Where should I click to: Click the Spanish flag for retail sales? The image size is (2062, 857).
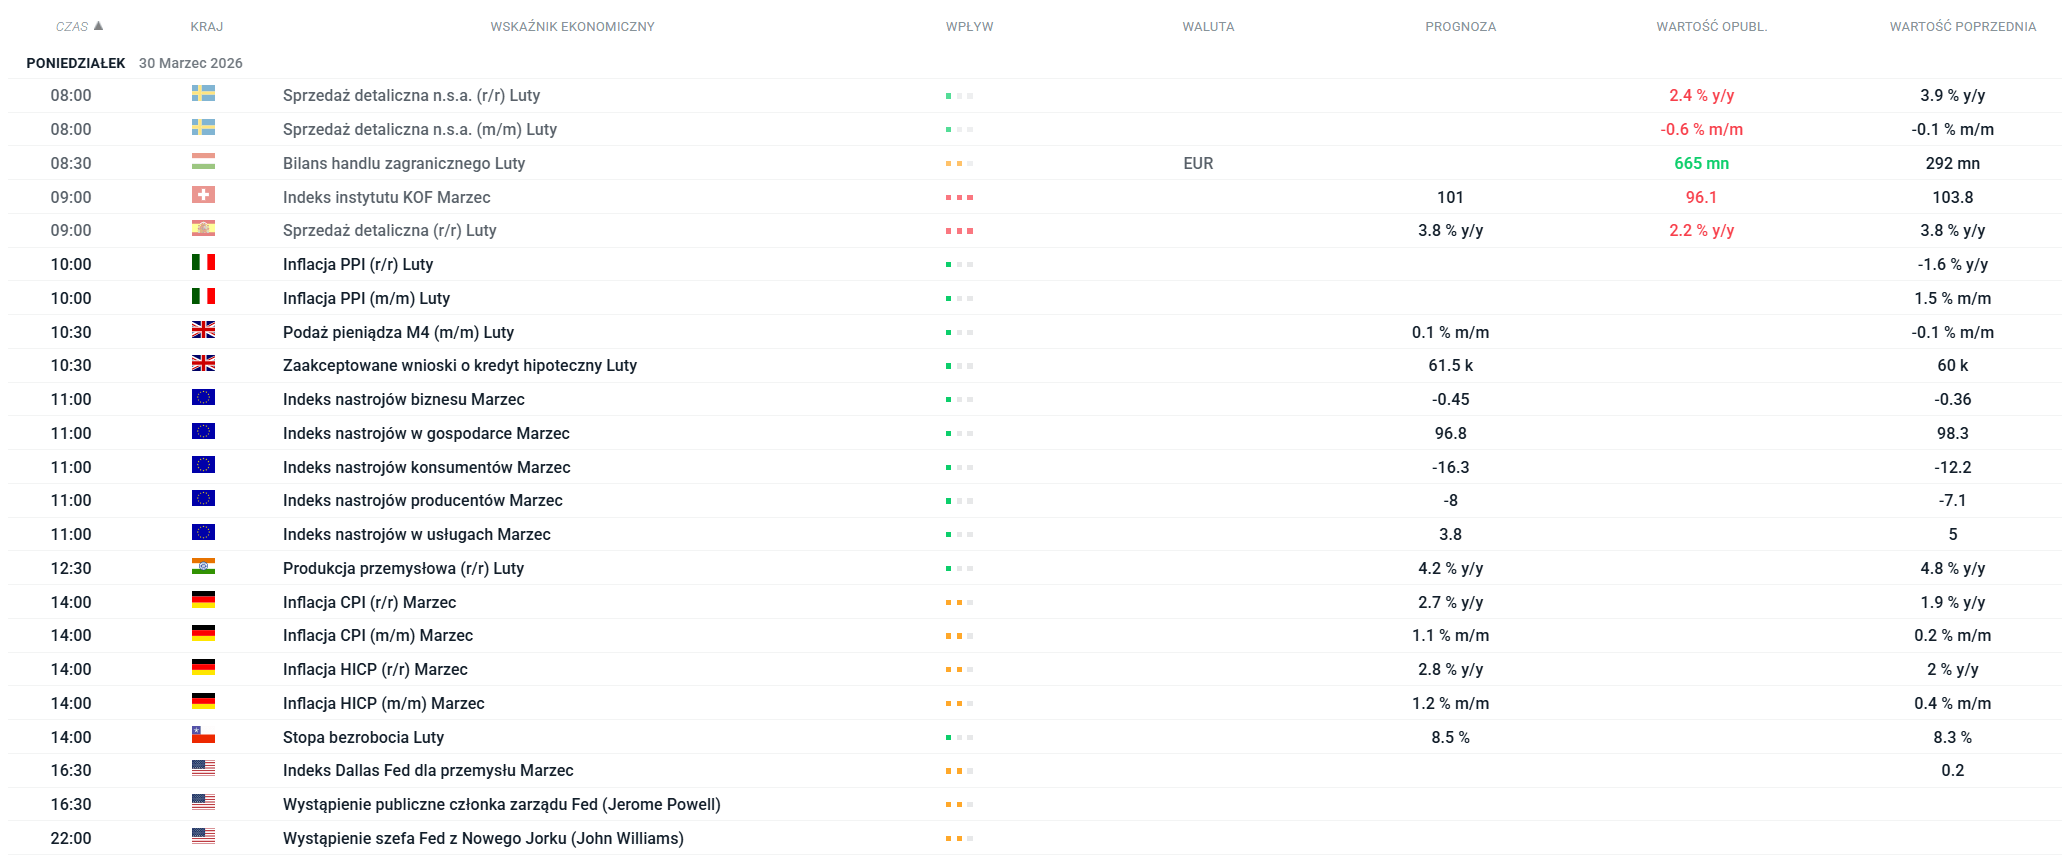(x=203, y=229)
